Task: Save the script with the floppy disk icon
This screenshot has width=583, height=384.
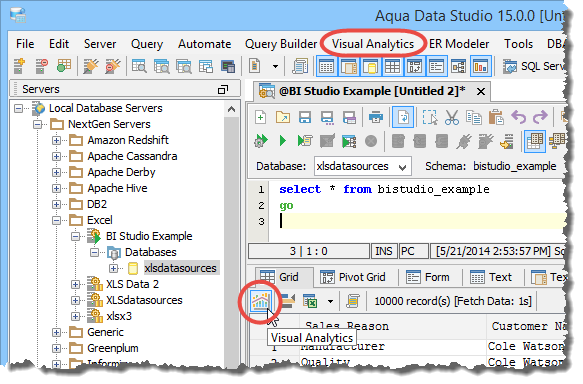Action: coord(305,117)
